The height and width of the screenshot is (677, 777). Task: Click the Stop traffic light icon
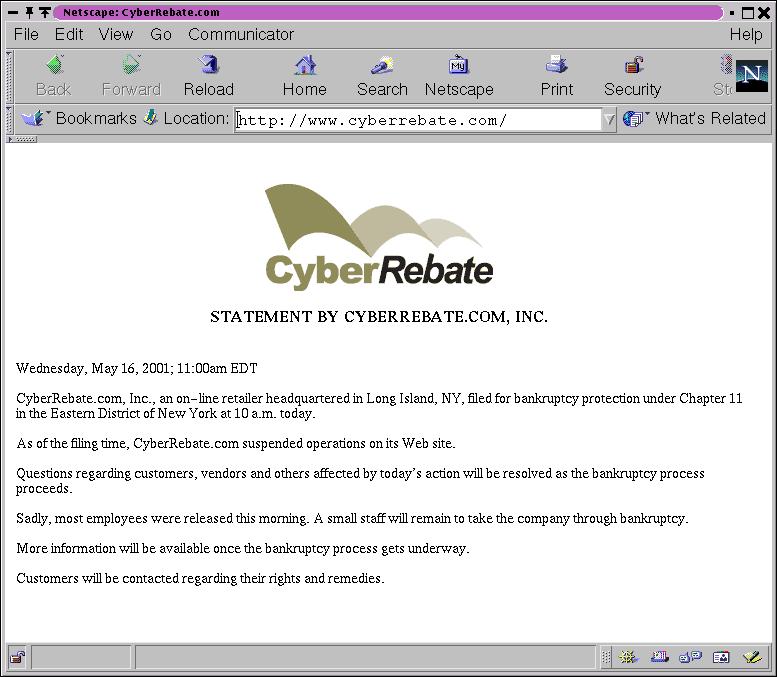[x=726, y=65]
